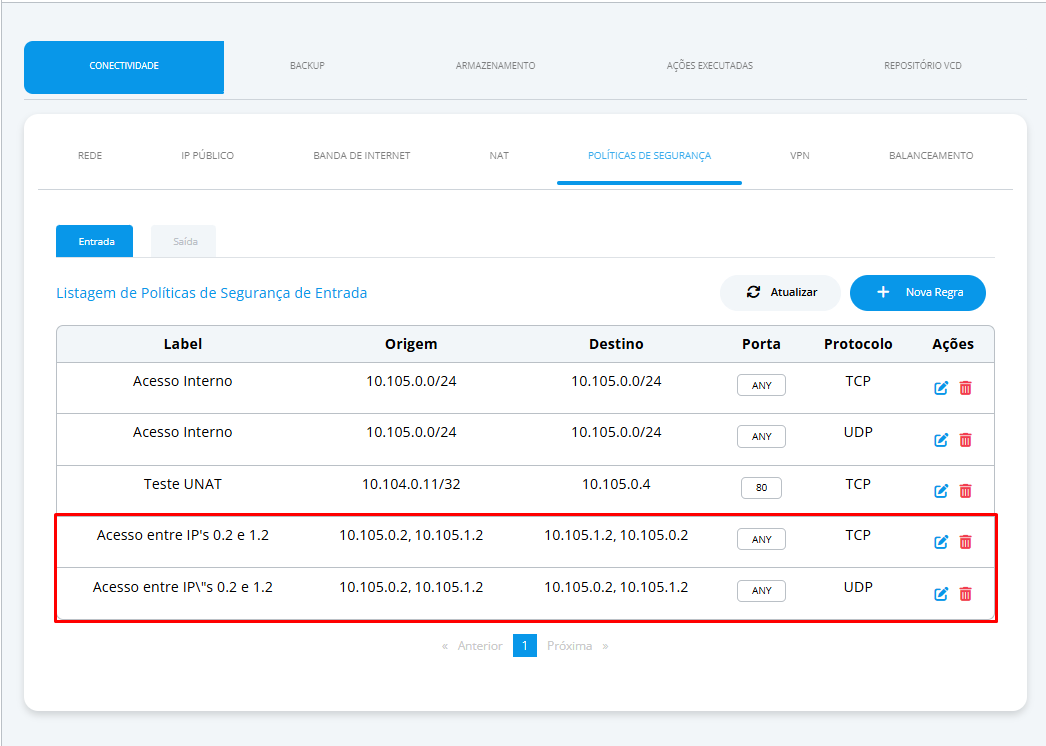The height and width of the screenshot is (746, 1046).
Task: Select the Rede sub-tab
Action: [90, 155]
